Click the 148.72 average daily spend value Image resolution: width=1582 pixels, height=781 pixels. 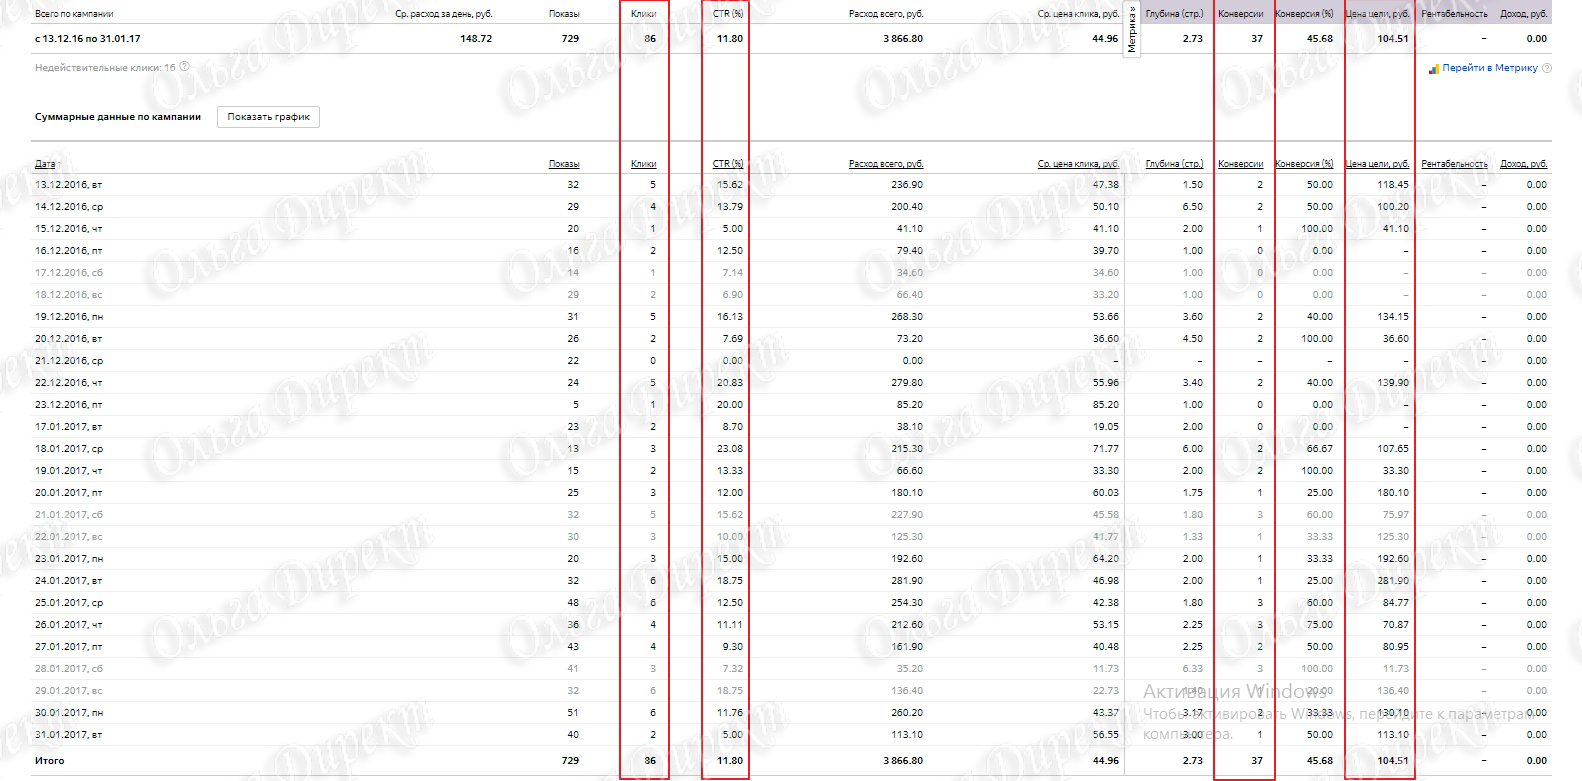pos(476,39)
